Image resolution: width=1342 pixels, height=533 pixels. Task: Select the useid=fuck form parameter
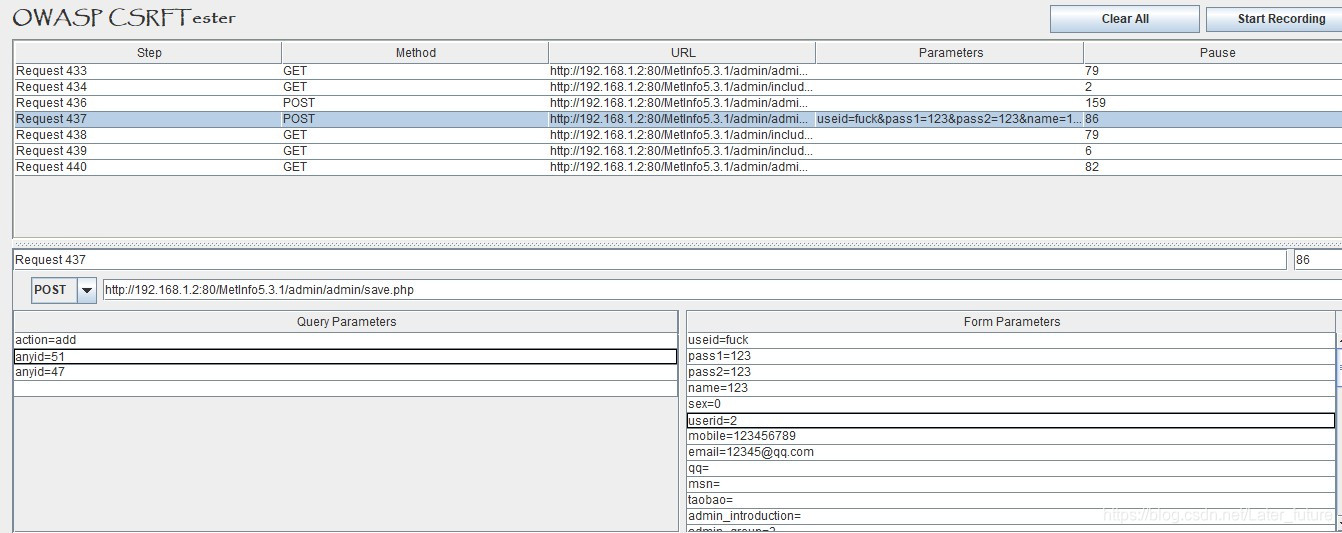(x=1011, y=340)
